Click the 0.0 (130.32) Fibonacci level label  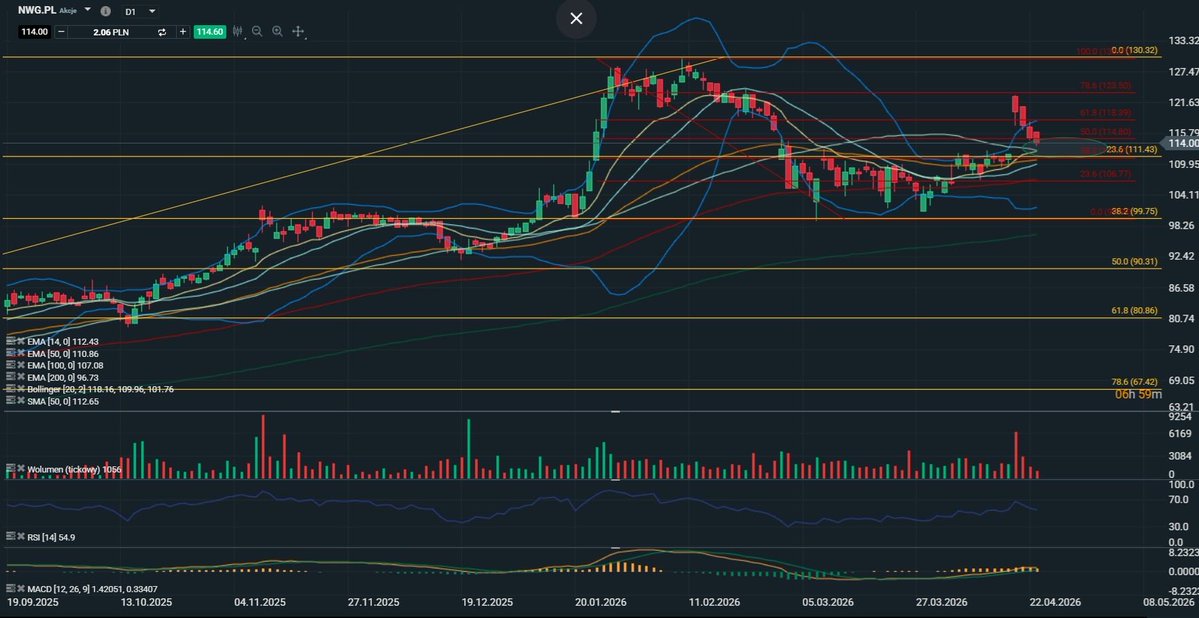1135,50
